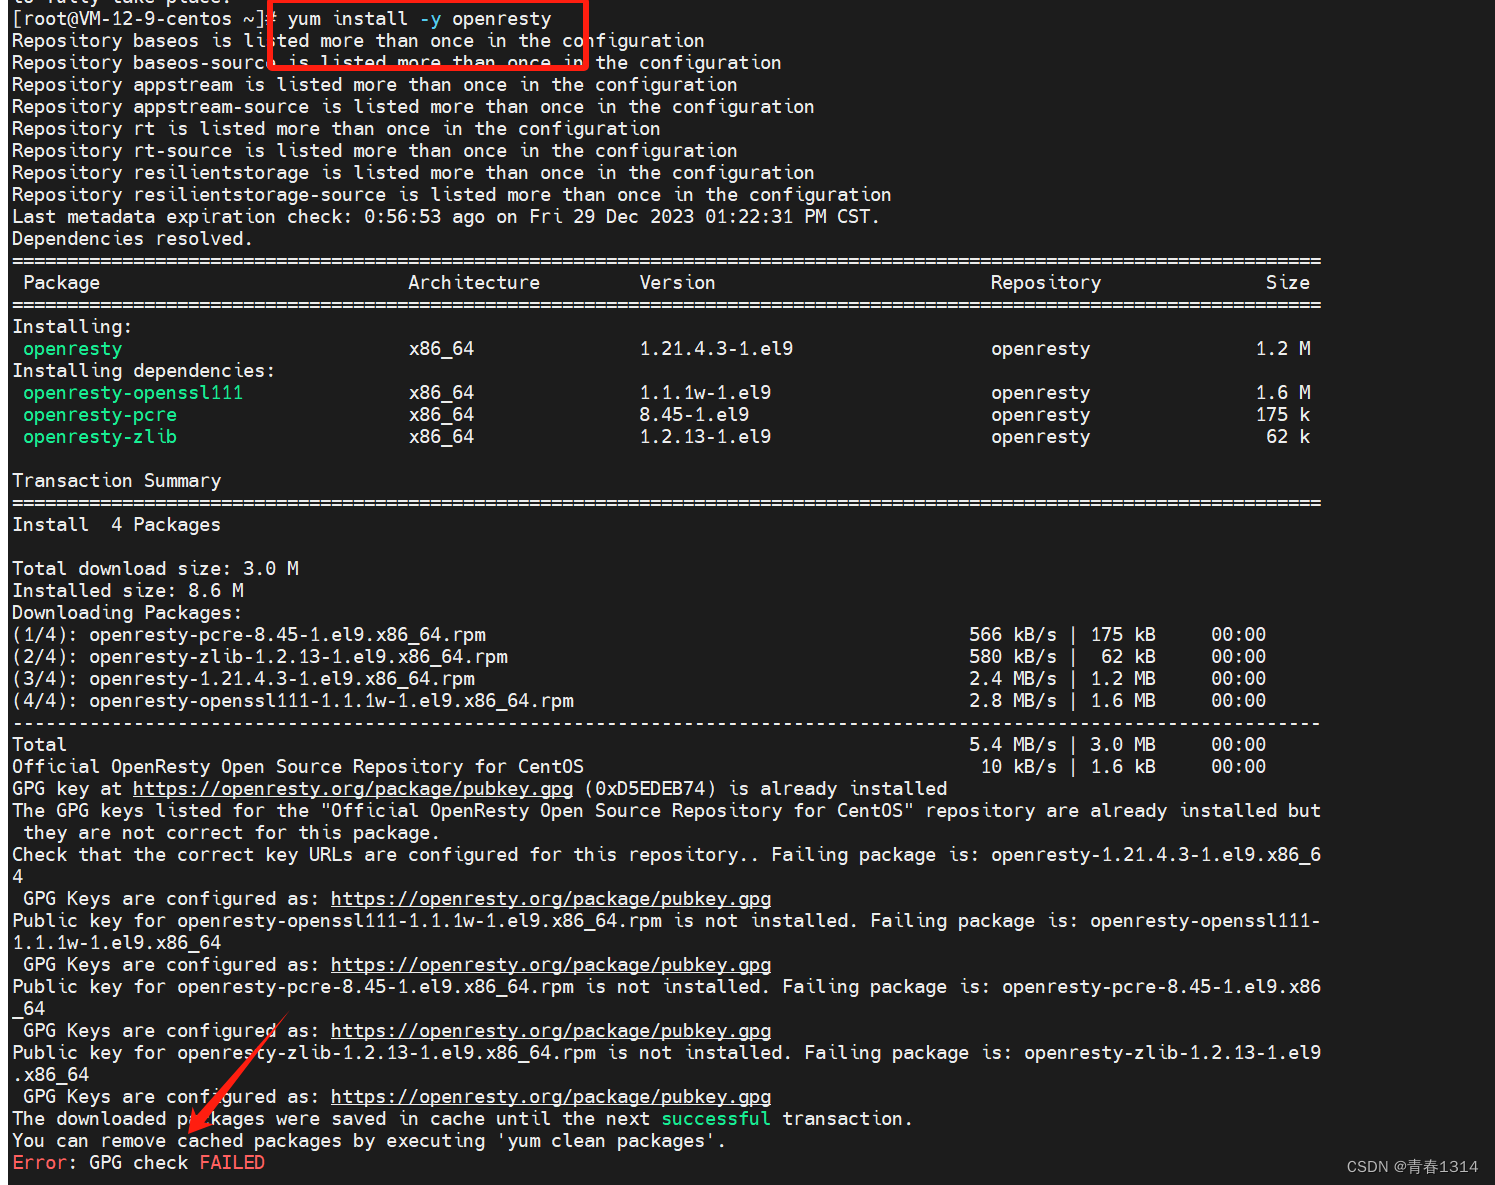Click the typed command 'yum install -y openresty'

point(419,19)
